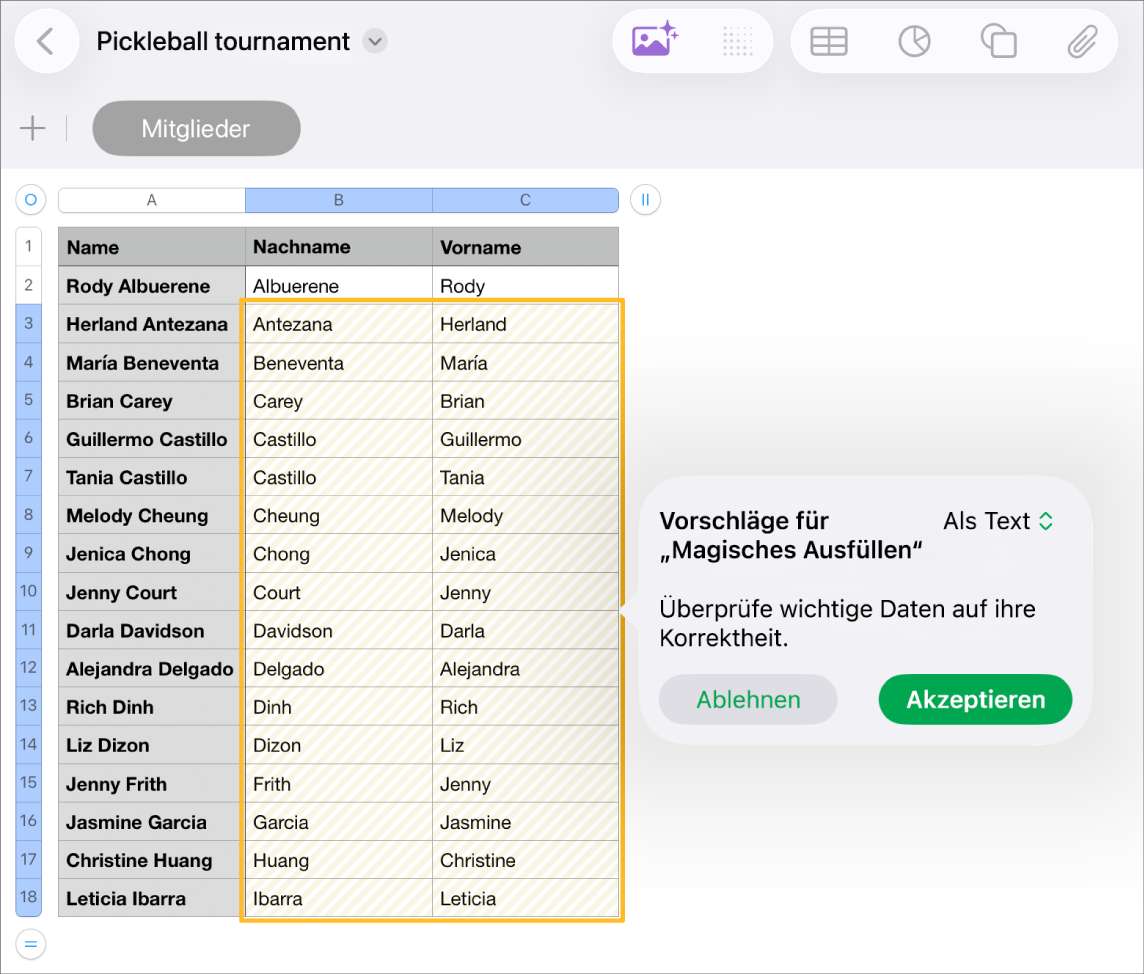Select cell Jenica Chong

(x=152, y=554)
